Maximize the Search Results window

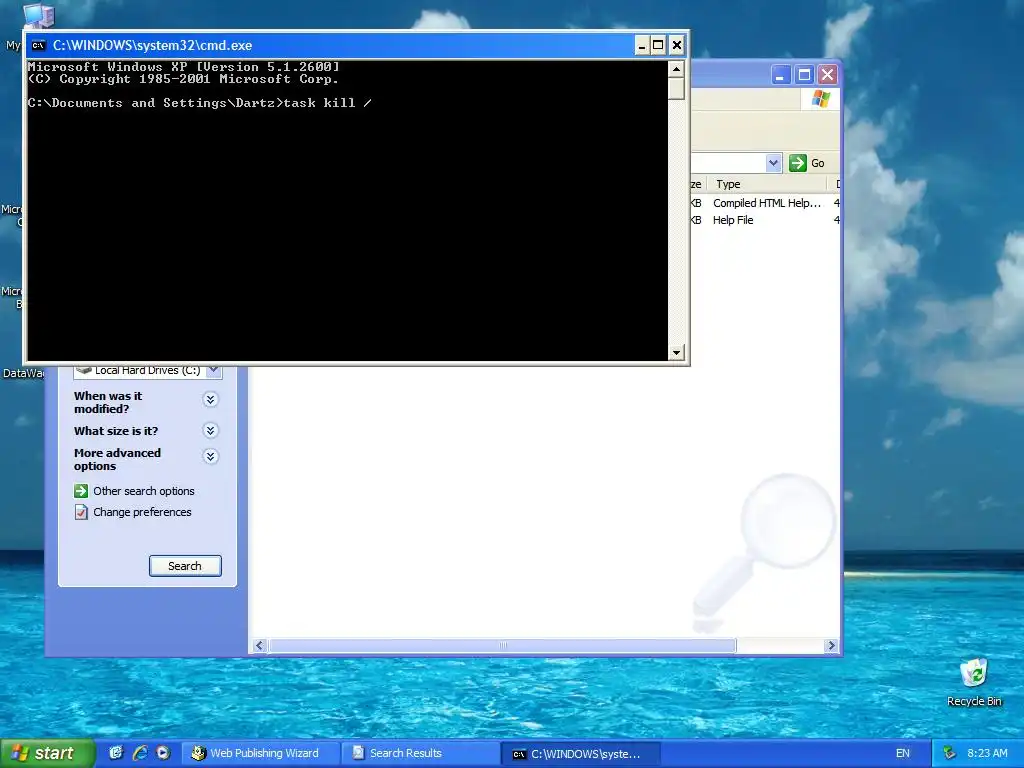tap(804, 75)
